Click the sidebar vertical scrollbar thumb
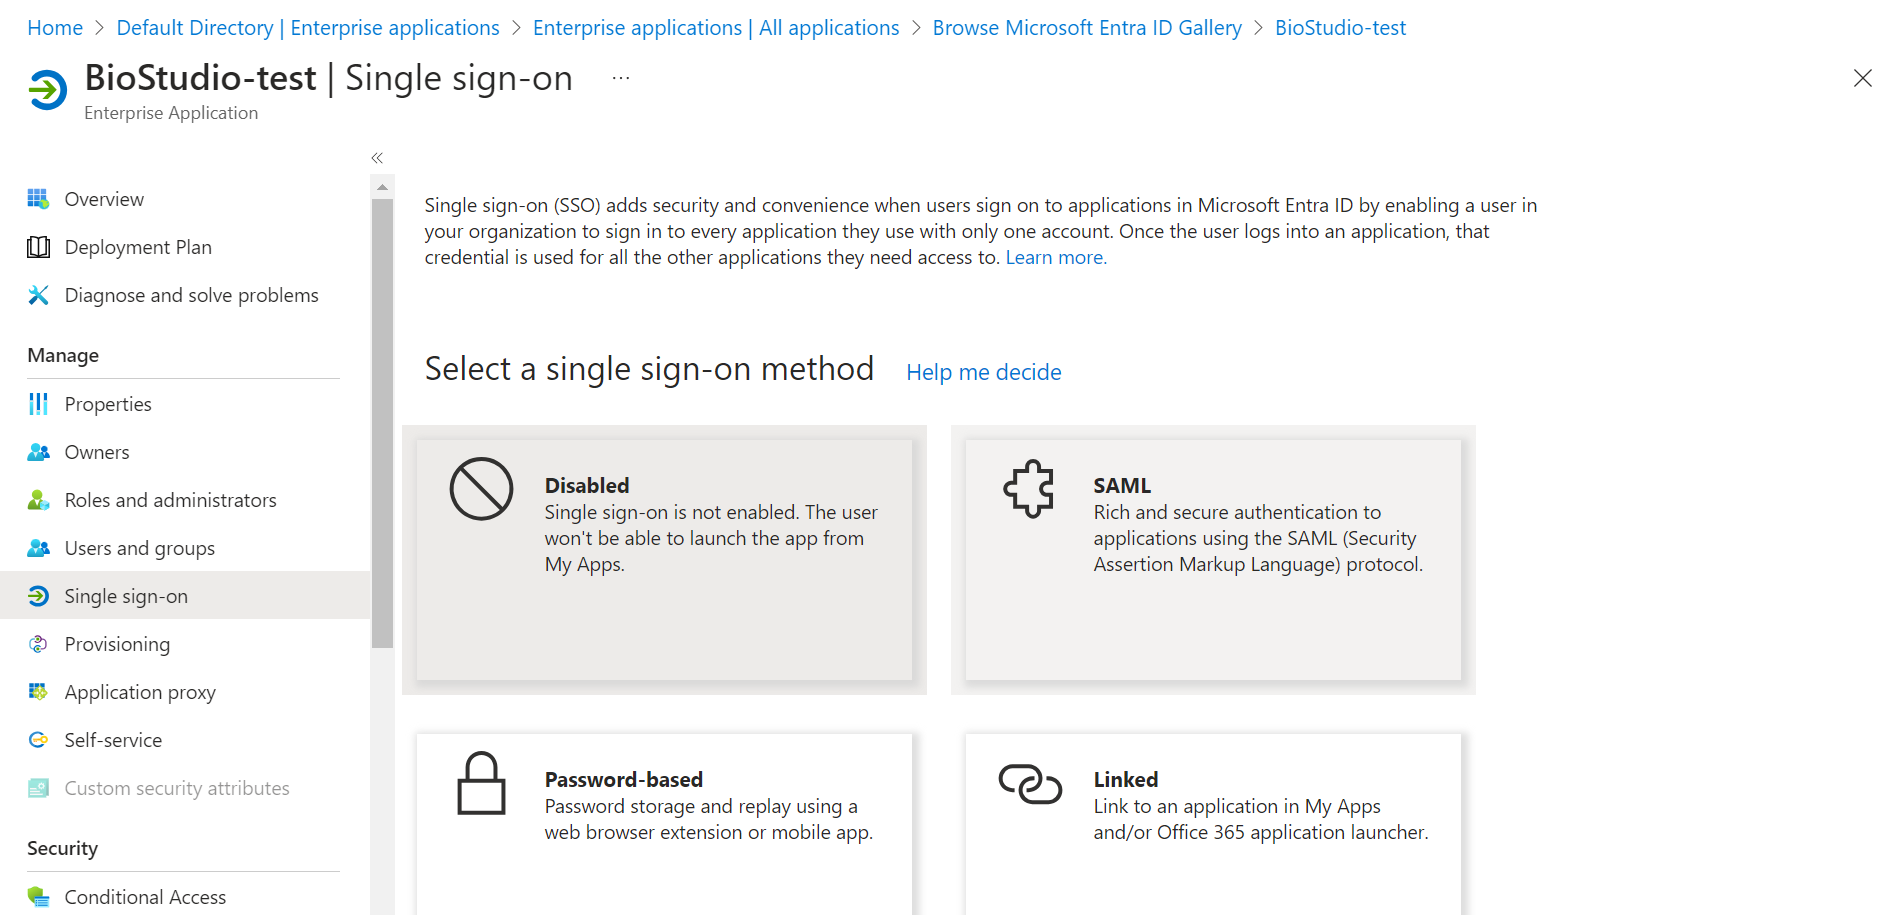1892x915 pixels. (x=382, y=423)
